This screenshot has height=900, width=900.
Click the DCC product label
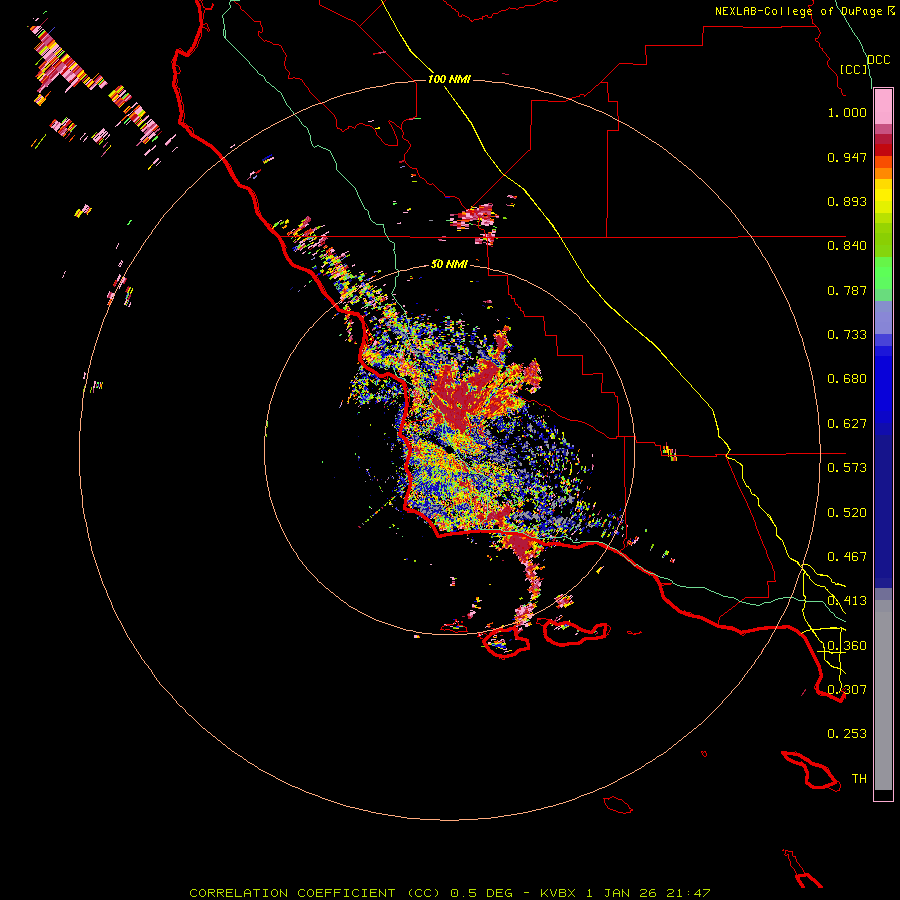coord(879,60)
